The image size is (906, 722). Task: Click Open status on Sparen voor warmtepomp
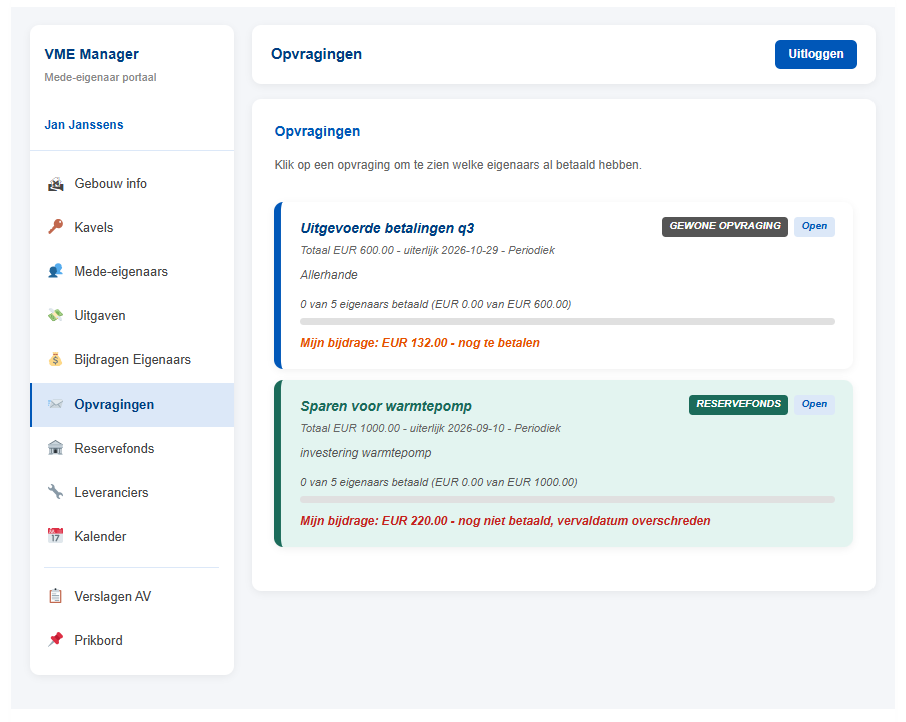814,404
